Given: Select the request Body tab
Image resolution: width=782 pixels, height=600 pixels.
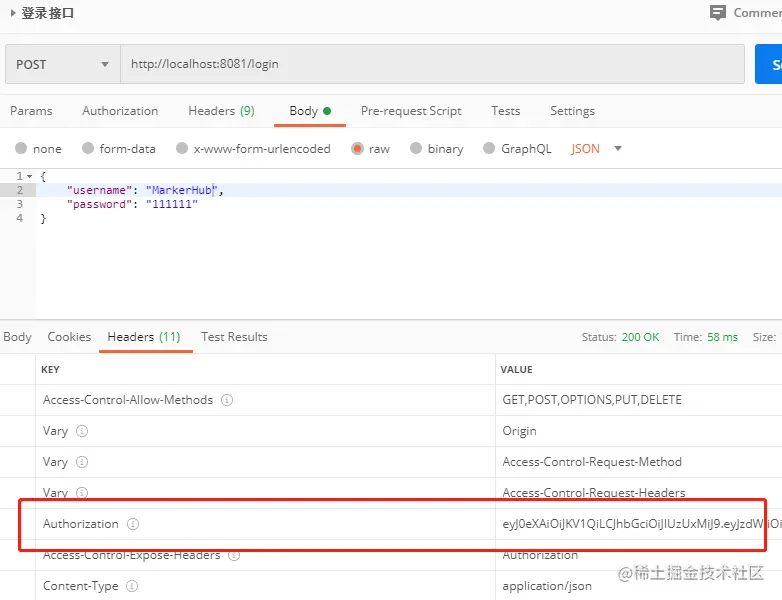Looking at the screenshot, I should (x=310, y=111).
